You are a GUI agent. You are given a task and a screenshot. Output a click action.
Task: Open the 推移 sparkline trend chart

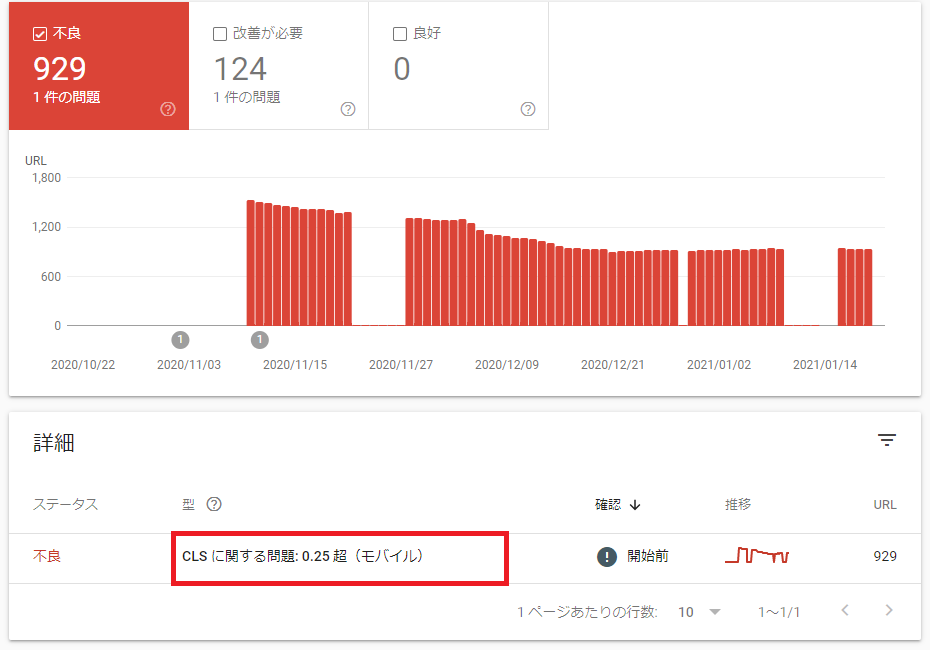757,556
